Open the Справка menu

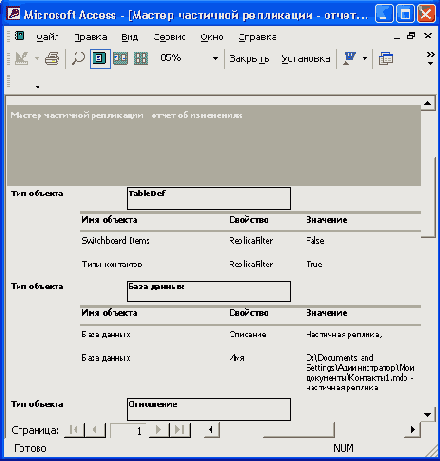(257, 37)
